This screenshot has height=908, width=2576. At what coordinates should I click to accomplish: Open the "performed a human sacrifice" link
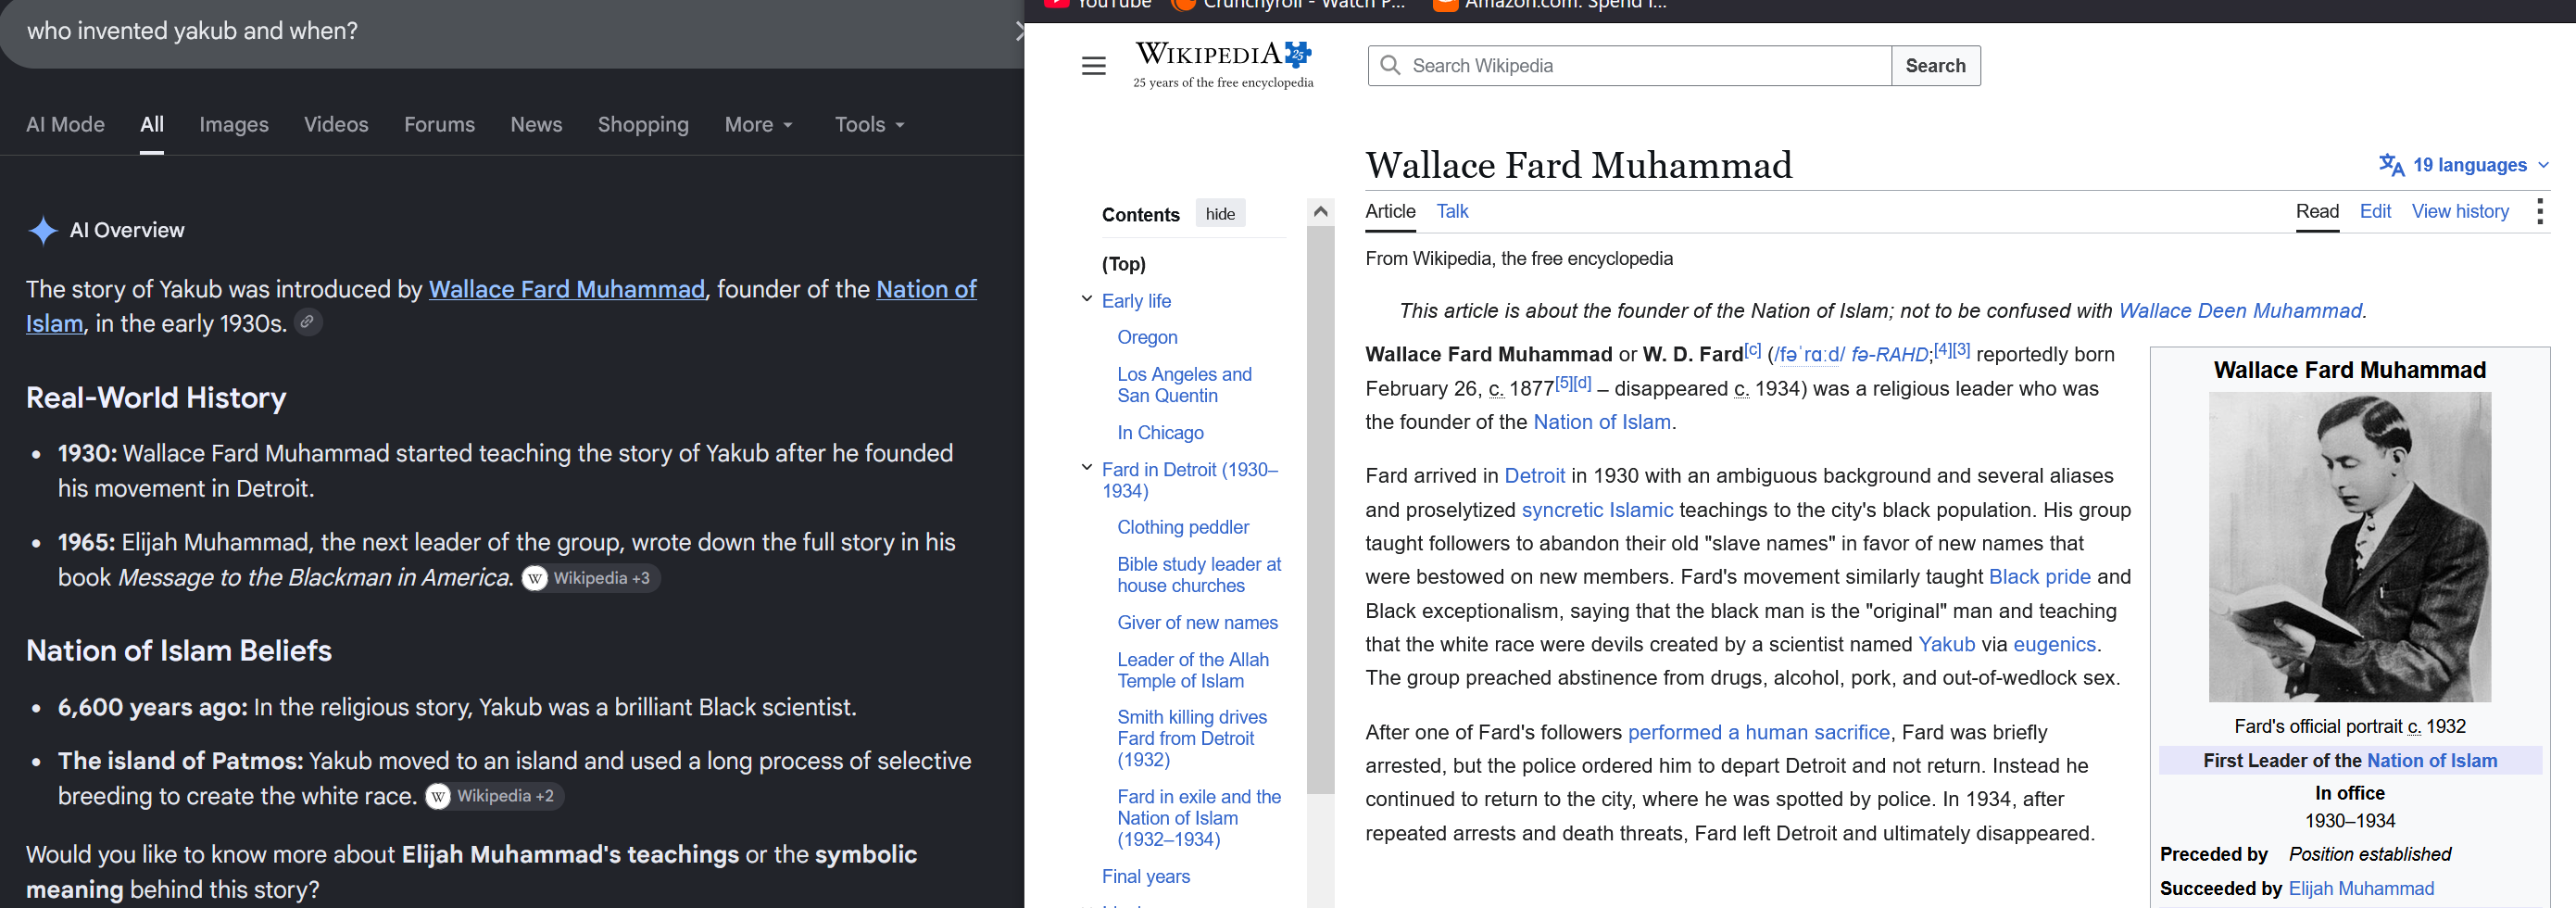click(1758, 733)
